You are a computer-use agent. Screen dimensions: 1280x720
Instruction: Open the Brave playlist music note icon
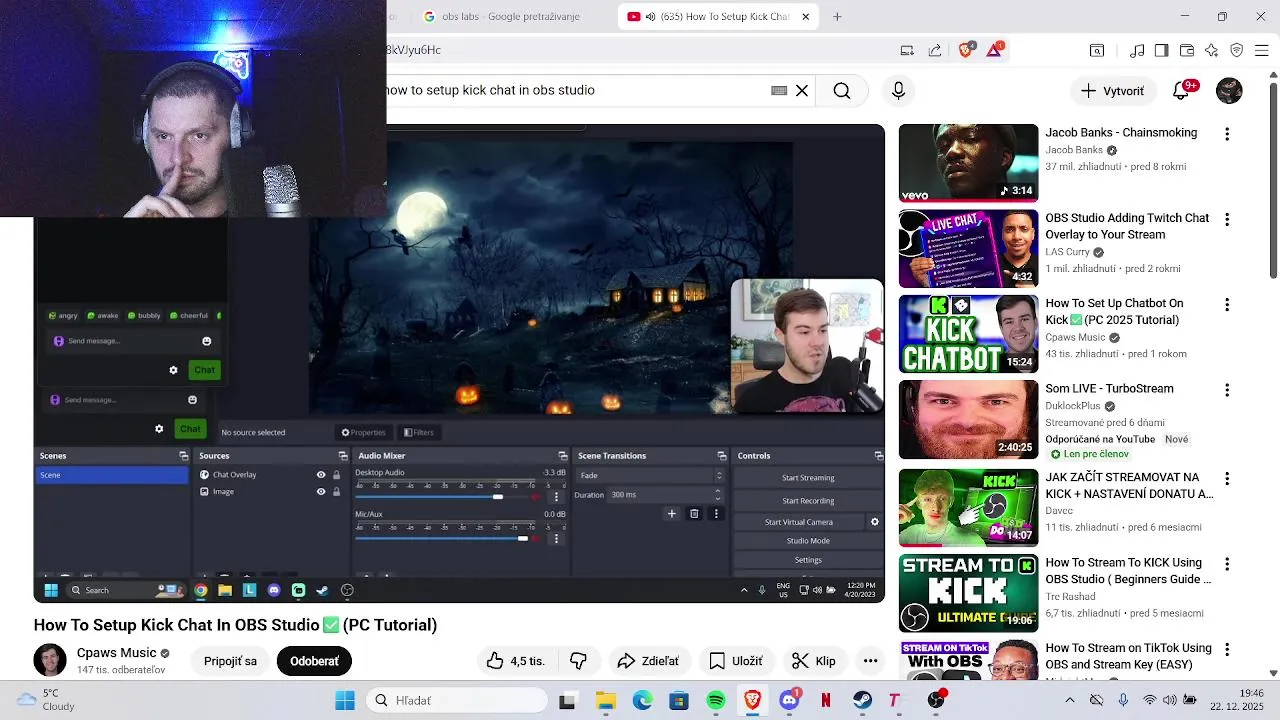[1137, 50]
